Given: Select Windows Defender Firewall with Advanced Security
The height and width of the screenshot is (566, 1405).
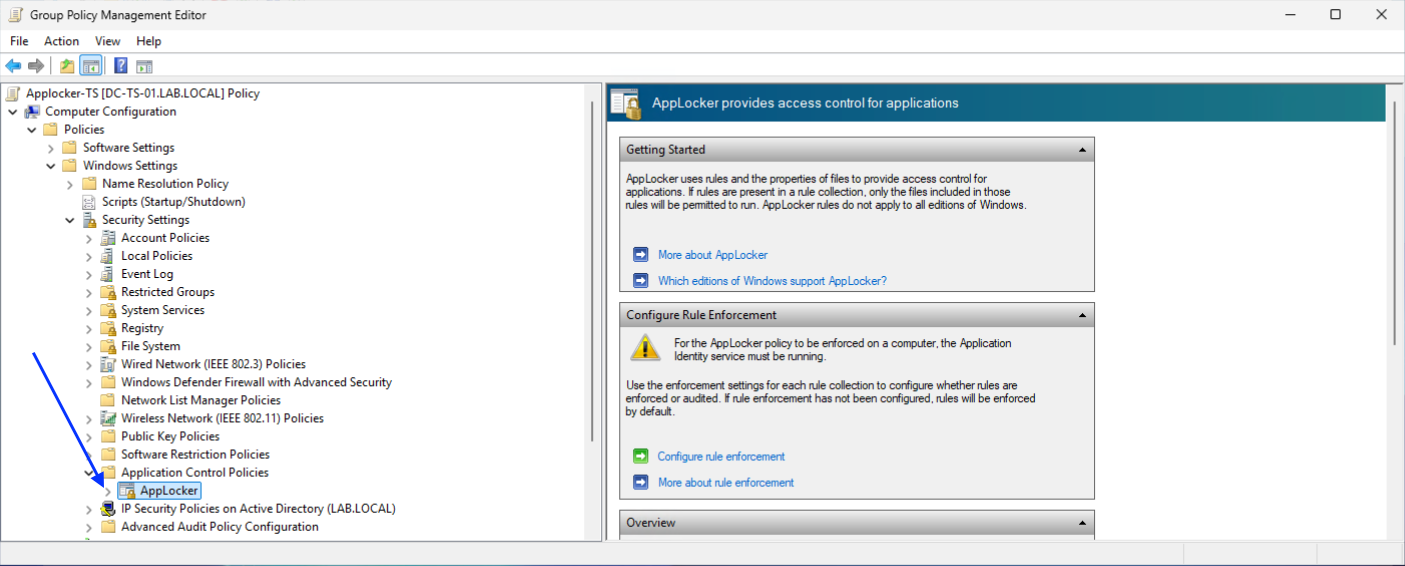Looking at the screenshot, I should click(256, 382).
